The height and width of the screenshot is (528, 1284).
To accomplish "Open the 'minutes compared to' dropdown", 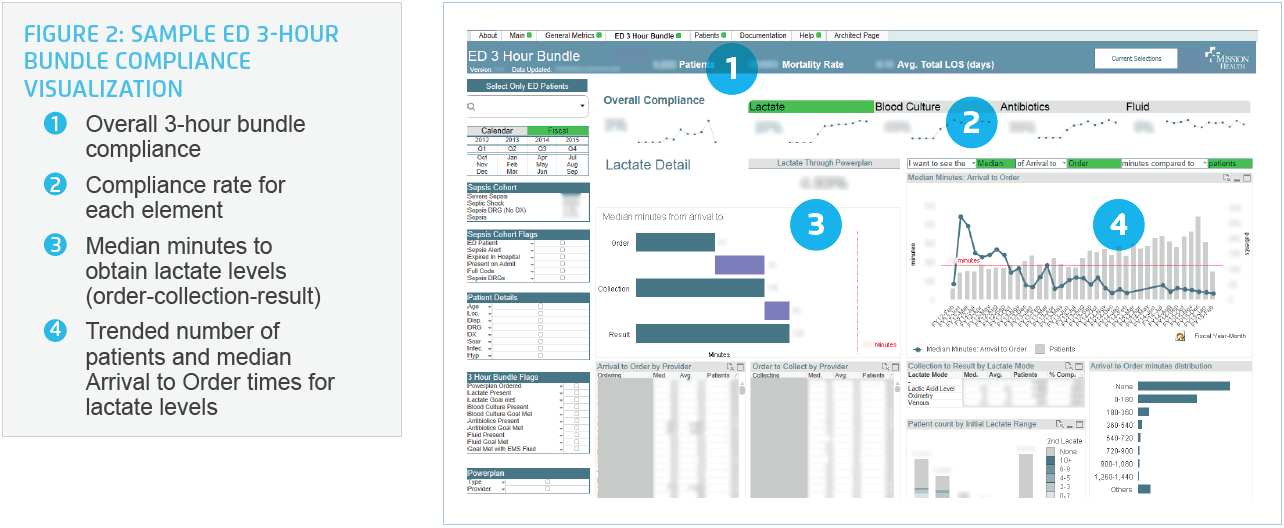I will 1204,163.
